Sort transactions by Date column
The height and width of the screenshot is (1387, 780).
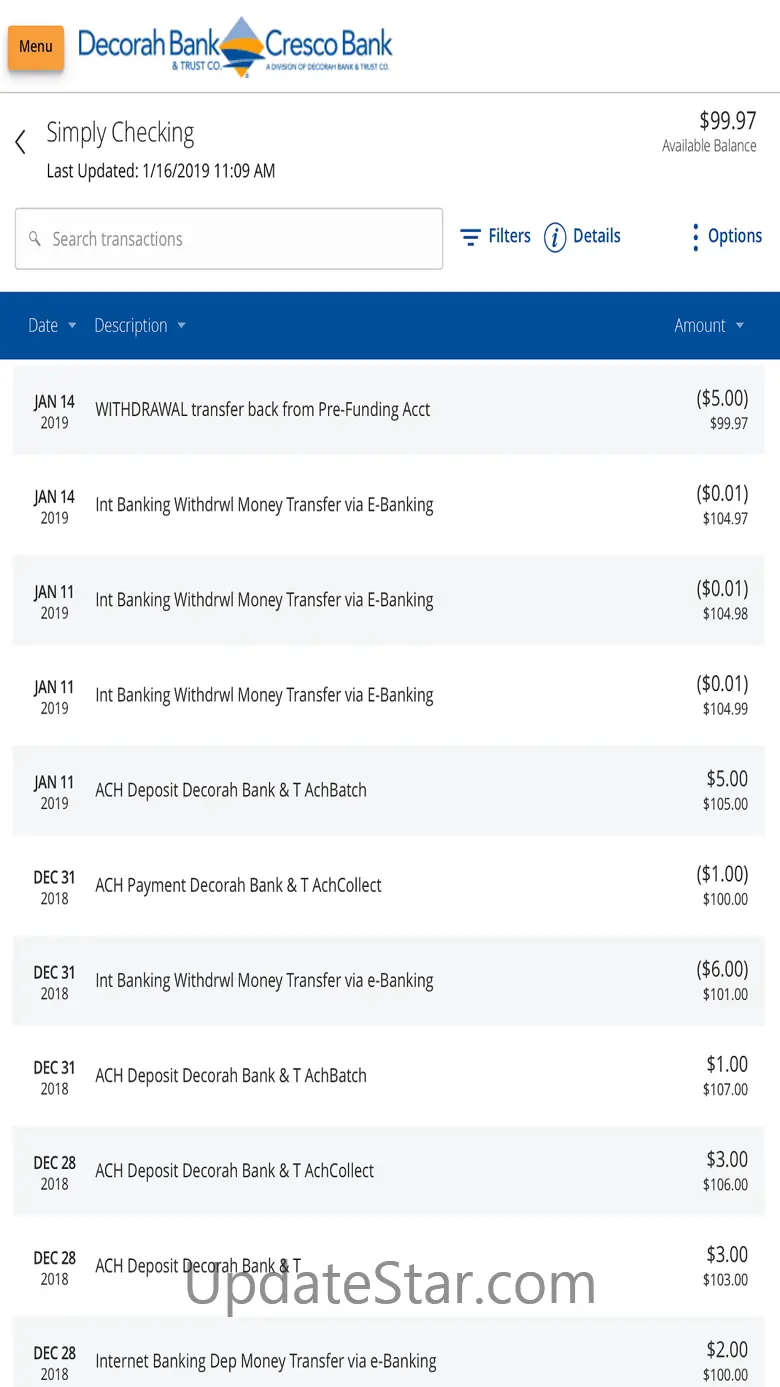tap(52, 326)
